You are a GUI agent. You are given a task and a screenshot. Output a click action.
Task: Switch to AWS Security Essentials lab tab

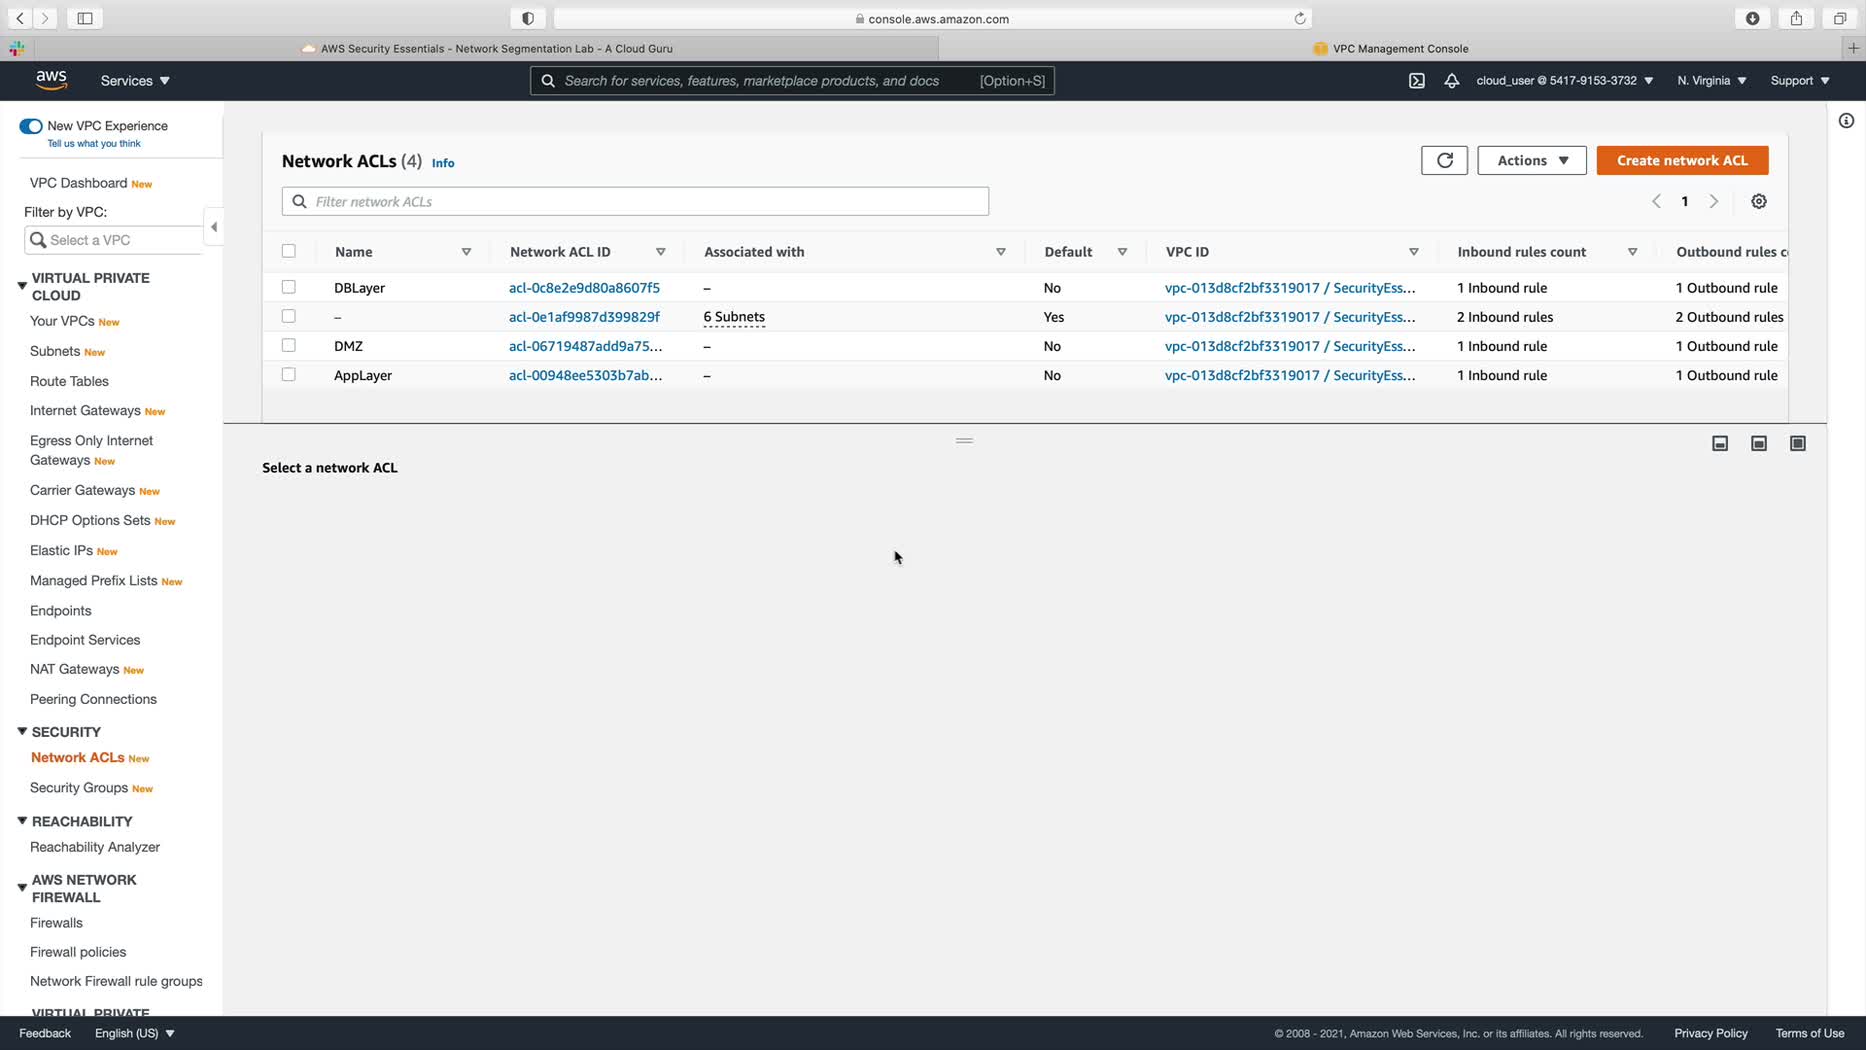pyautogui.click(x=487, y=48)
